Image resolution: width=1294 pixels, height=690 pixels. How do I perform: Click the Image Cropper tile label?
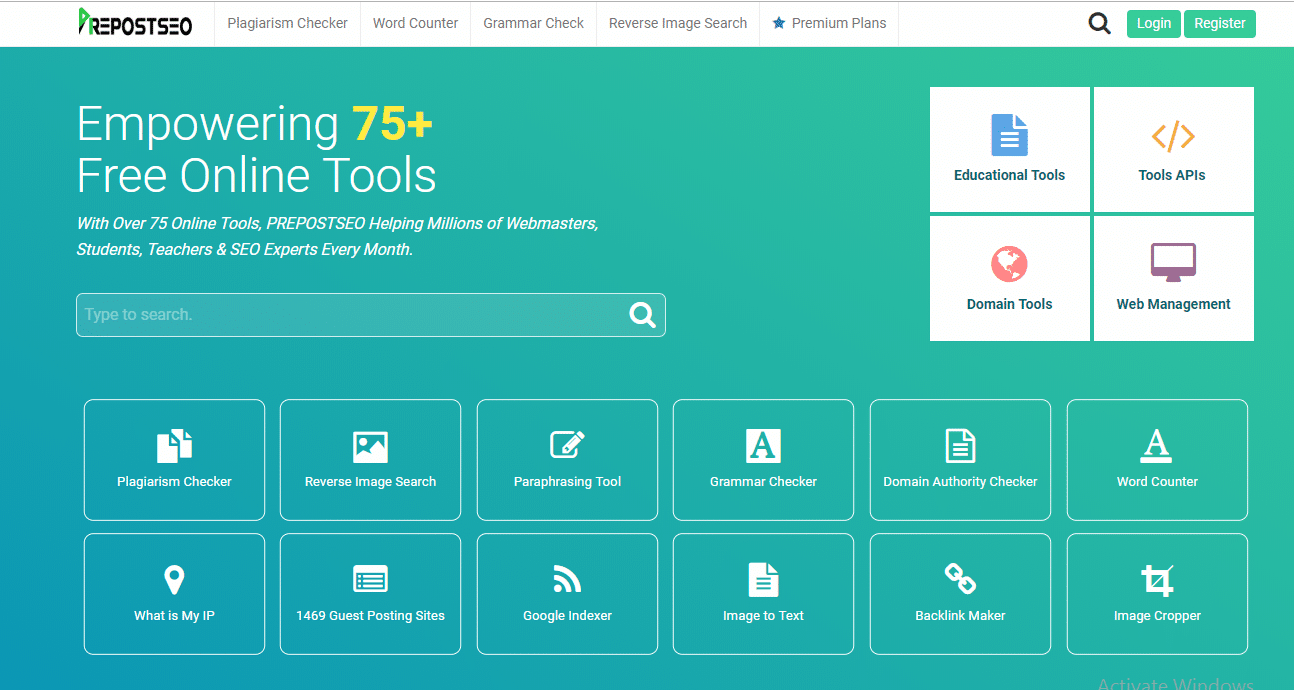click(1157, 616)
